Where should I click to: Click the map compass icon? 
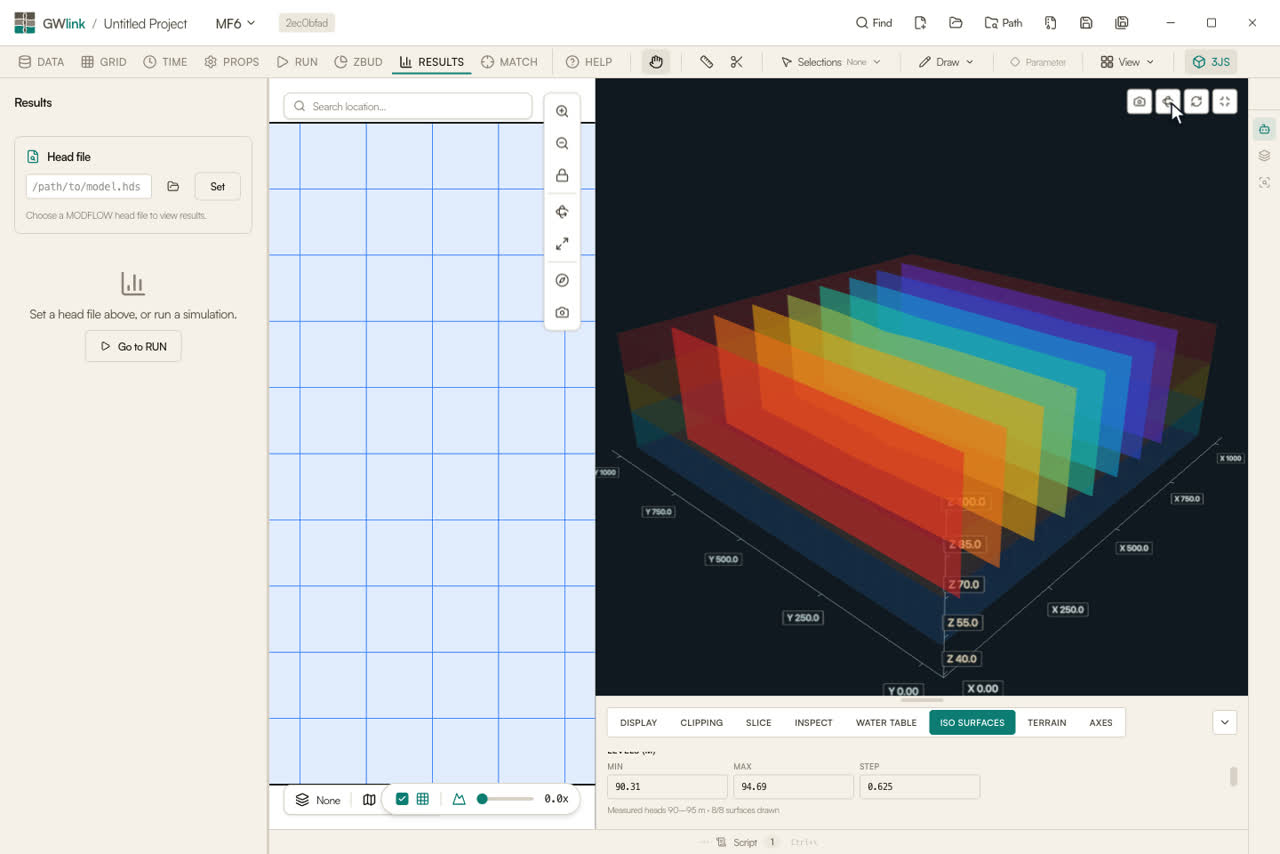click(562, 281)
